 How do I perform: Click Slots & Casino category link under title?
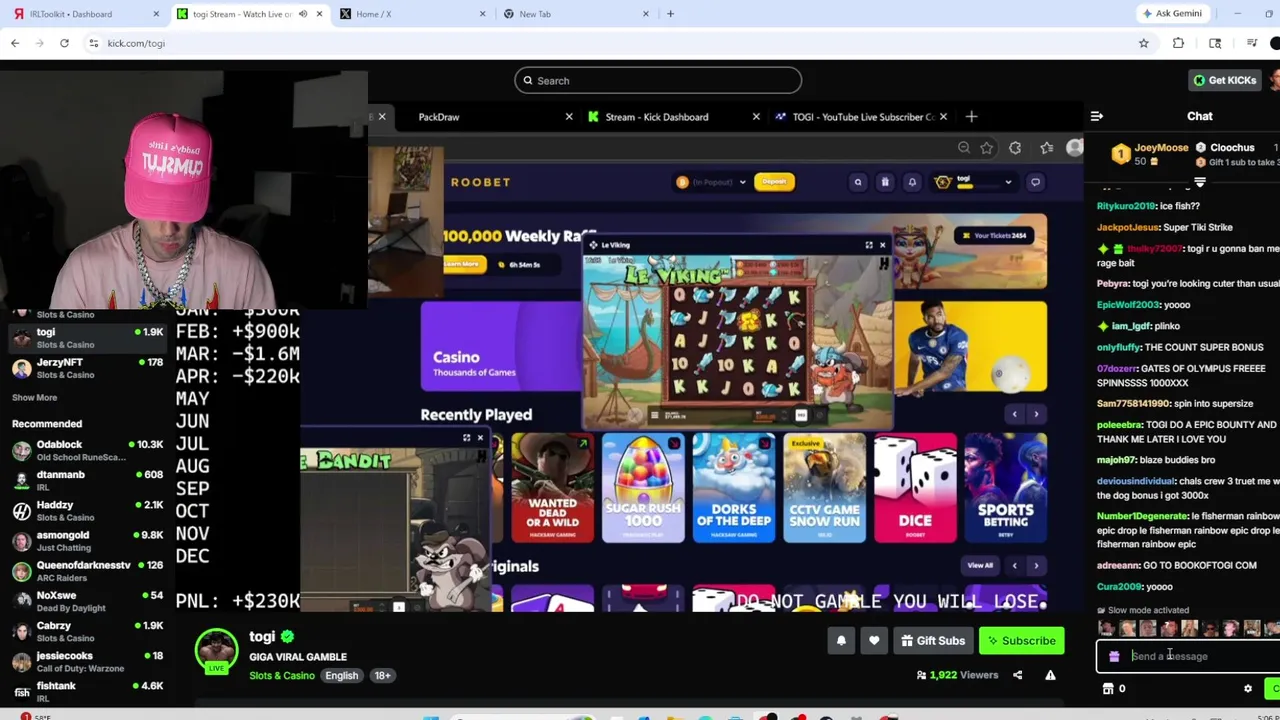[x=282, y=676]
